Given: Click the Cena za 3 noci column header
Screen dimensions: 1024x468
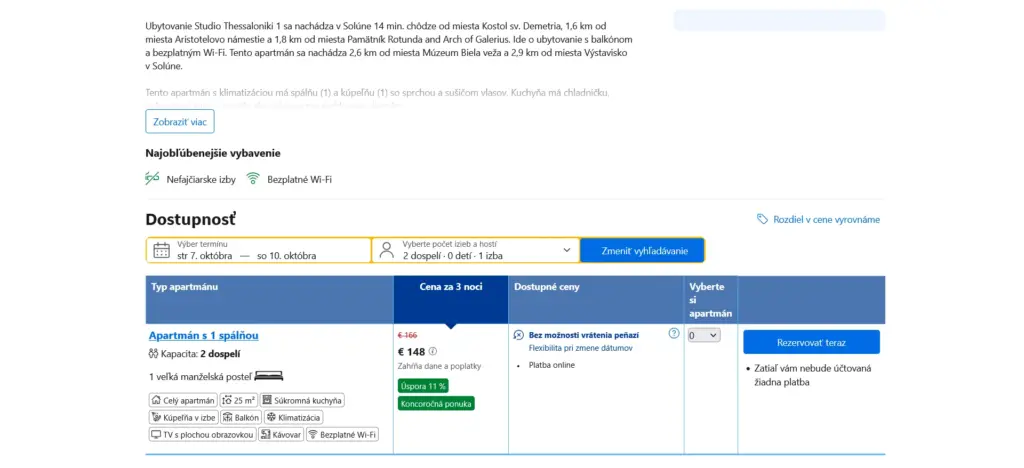Looking at the screenshot, I should coord(451,300).
